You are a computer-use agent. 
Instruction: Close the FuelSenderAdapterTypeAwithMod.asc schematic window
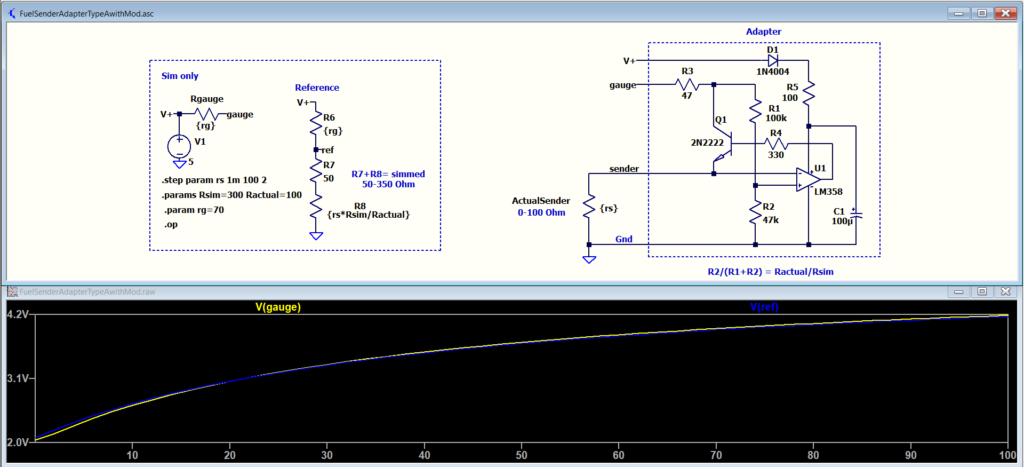click(1004, 12)
